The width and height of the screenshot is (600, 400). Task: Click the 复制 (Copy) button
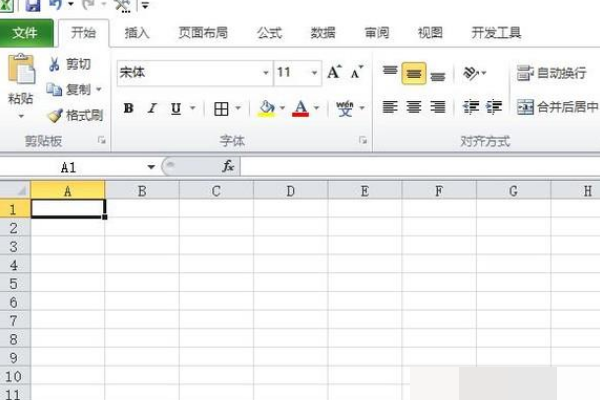68,90
